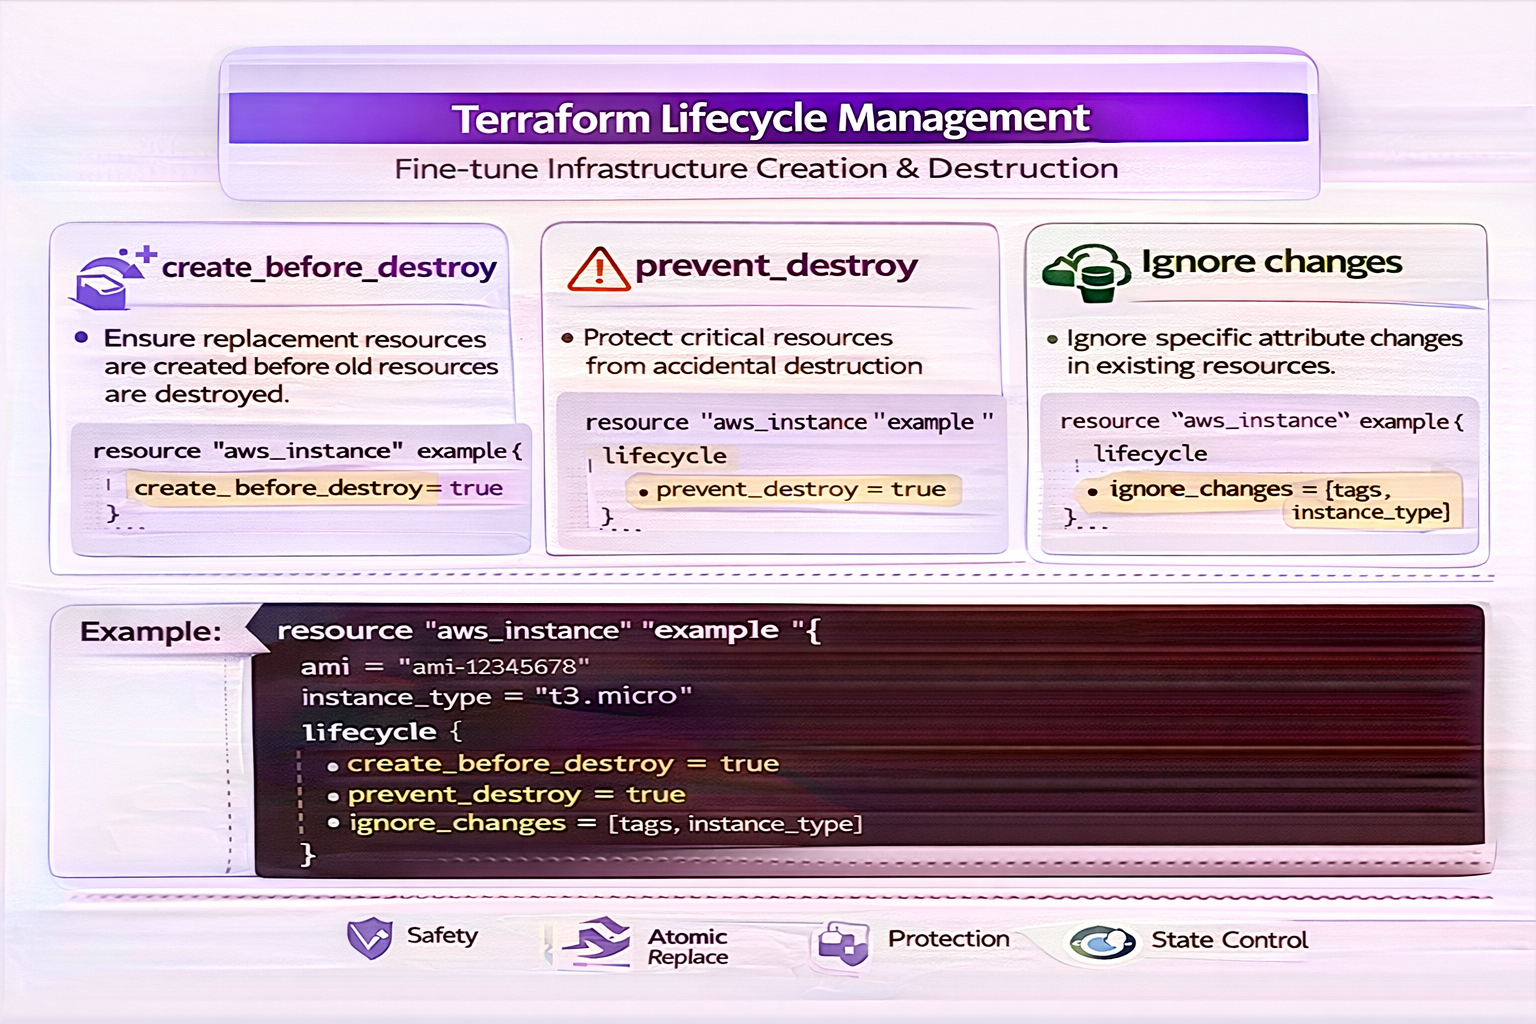This screenshot has width=1536, height=1024.
Task: Click the Safety shield checkmark icon
Action: (x=369, y=938)
